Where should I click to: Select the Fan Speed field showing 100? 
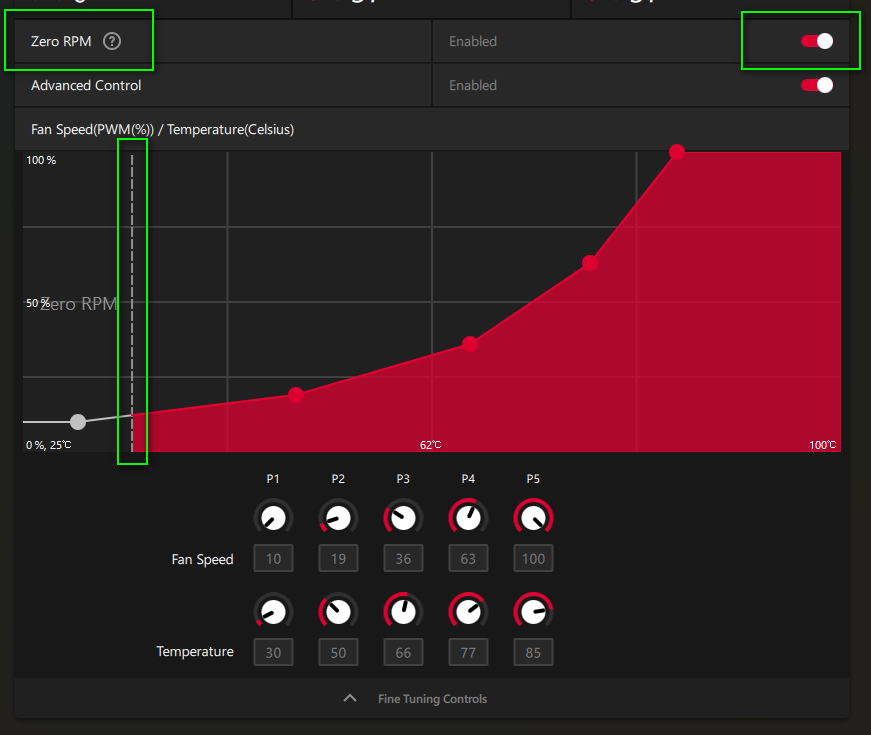coord(533,558)
